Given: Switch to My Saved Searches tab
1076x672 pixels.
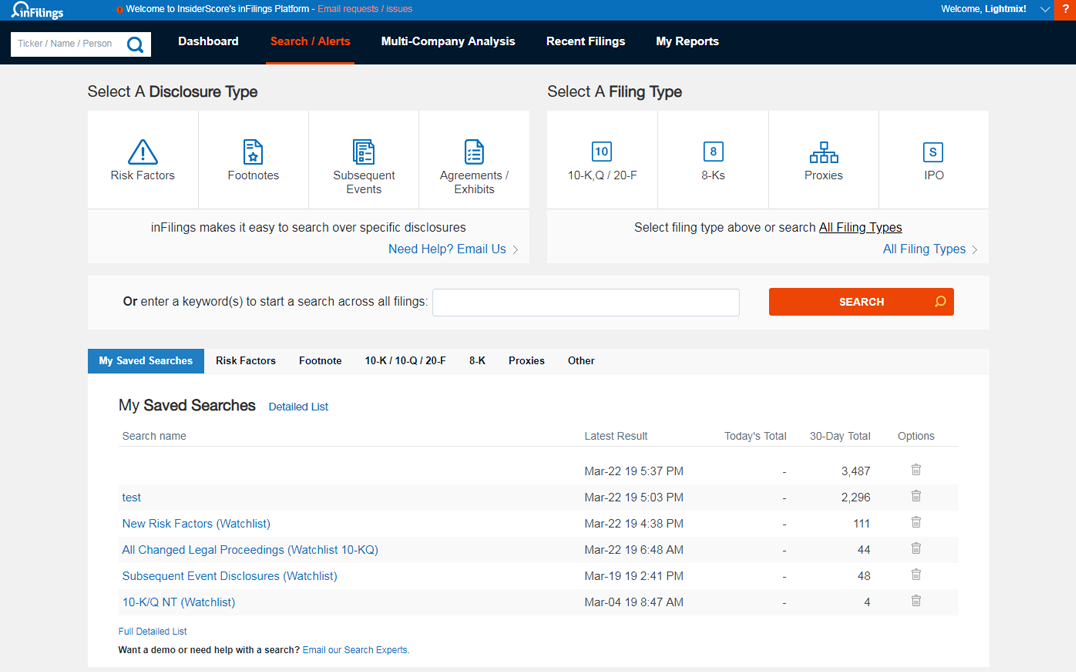Looking at the screenshot, I should point(145,361).
